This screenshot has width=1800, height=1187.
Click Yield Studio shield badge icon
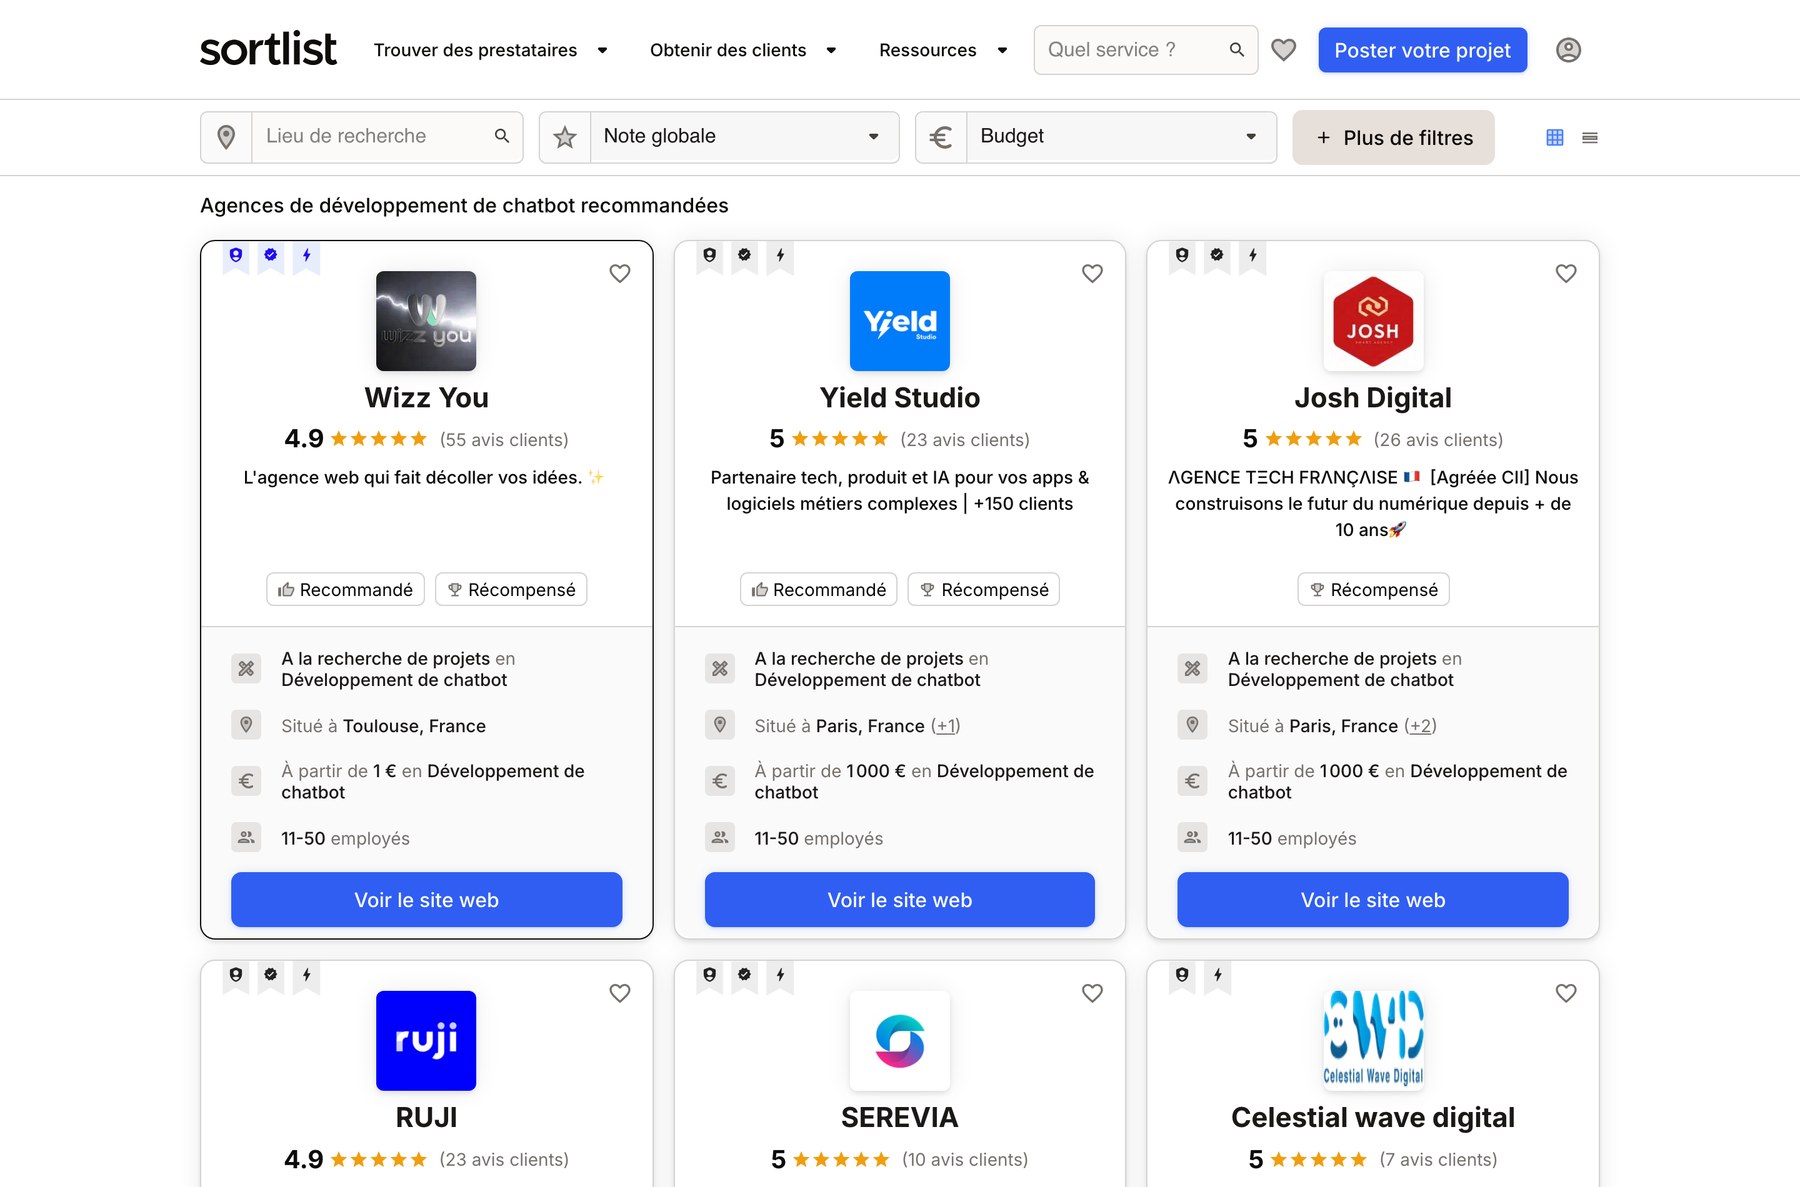(x=710, y=256)
